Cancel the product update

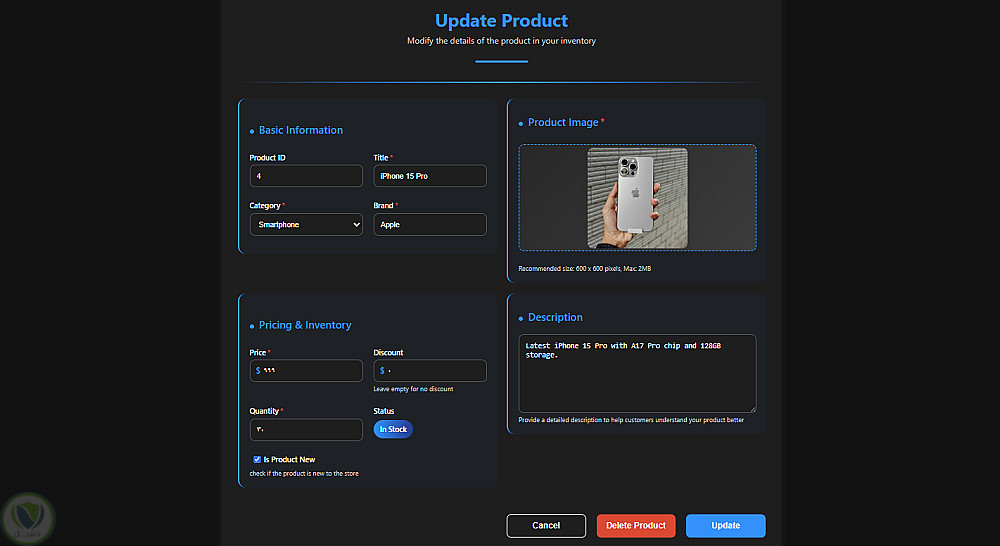click(546, 526)
